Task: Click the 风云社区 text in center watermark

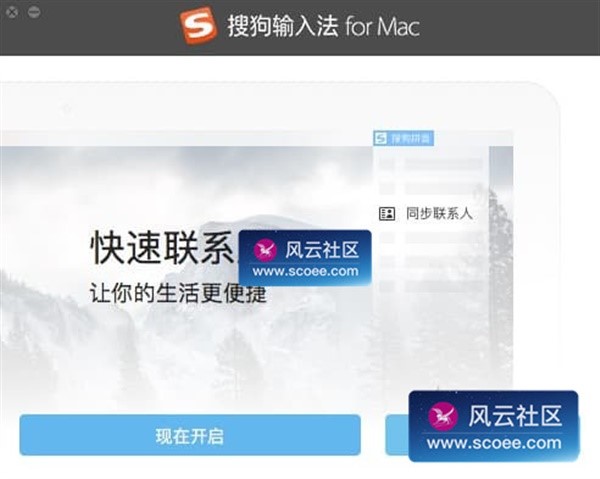Action: point(322,250)
